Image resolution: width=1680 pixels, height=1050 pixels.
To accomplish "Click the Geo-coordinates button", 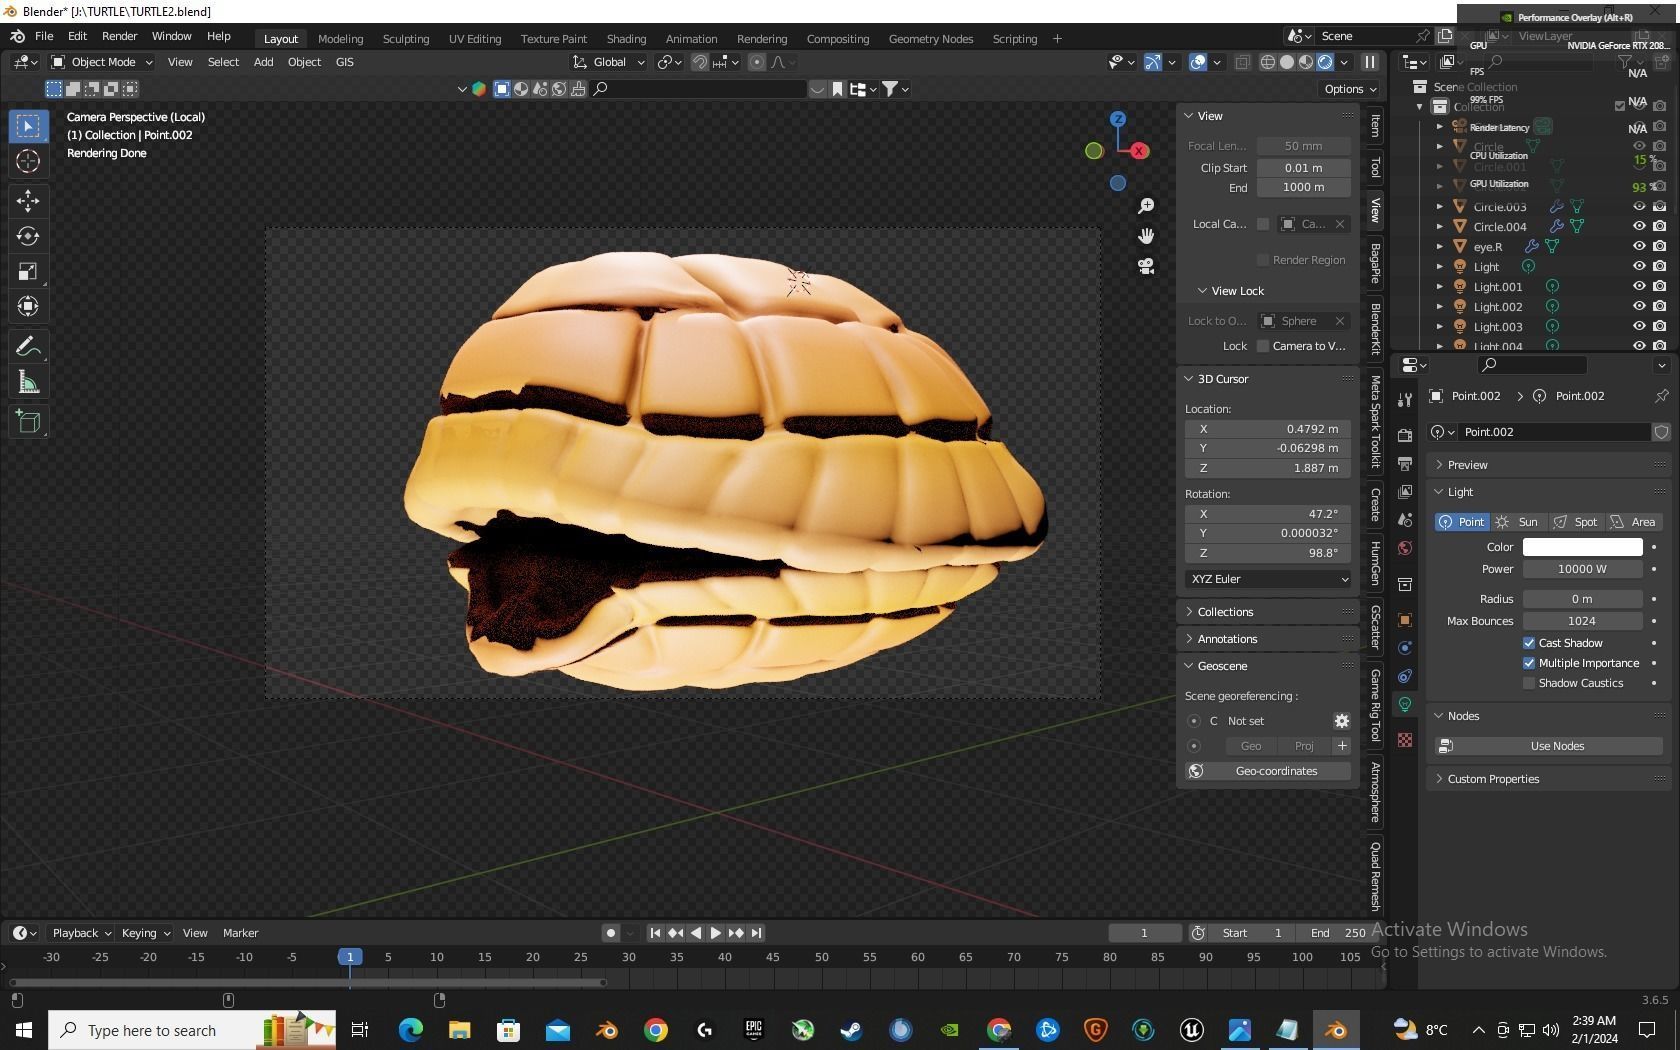I will (x=1268, y=771).
